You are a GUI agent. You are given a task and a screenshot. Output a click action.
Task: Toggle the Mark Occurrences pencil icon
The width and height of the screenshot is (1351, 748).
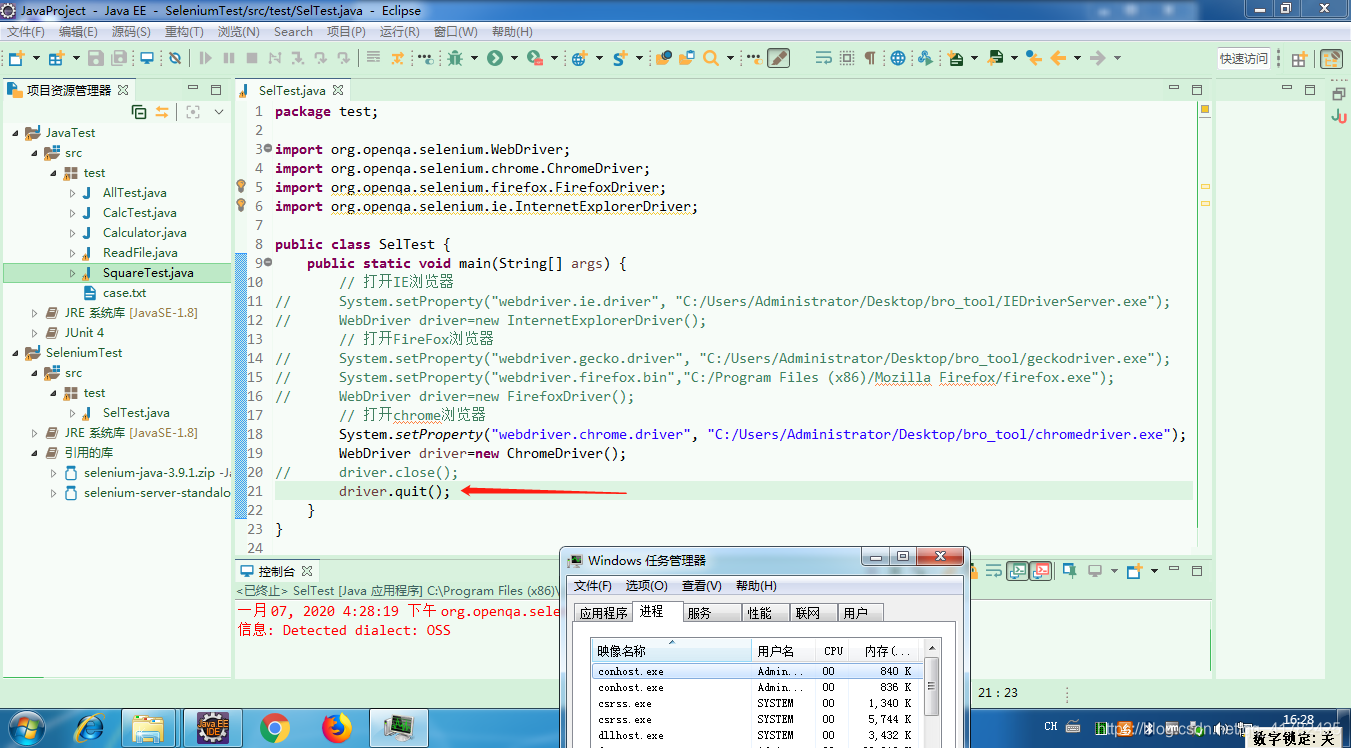[778, 58]
